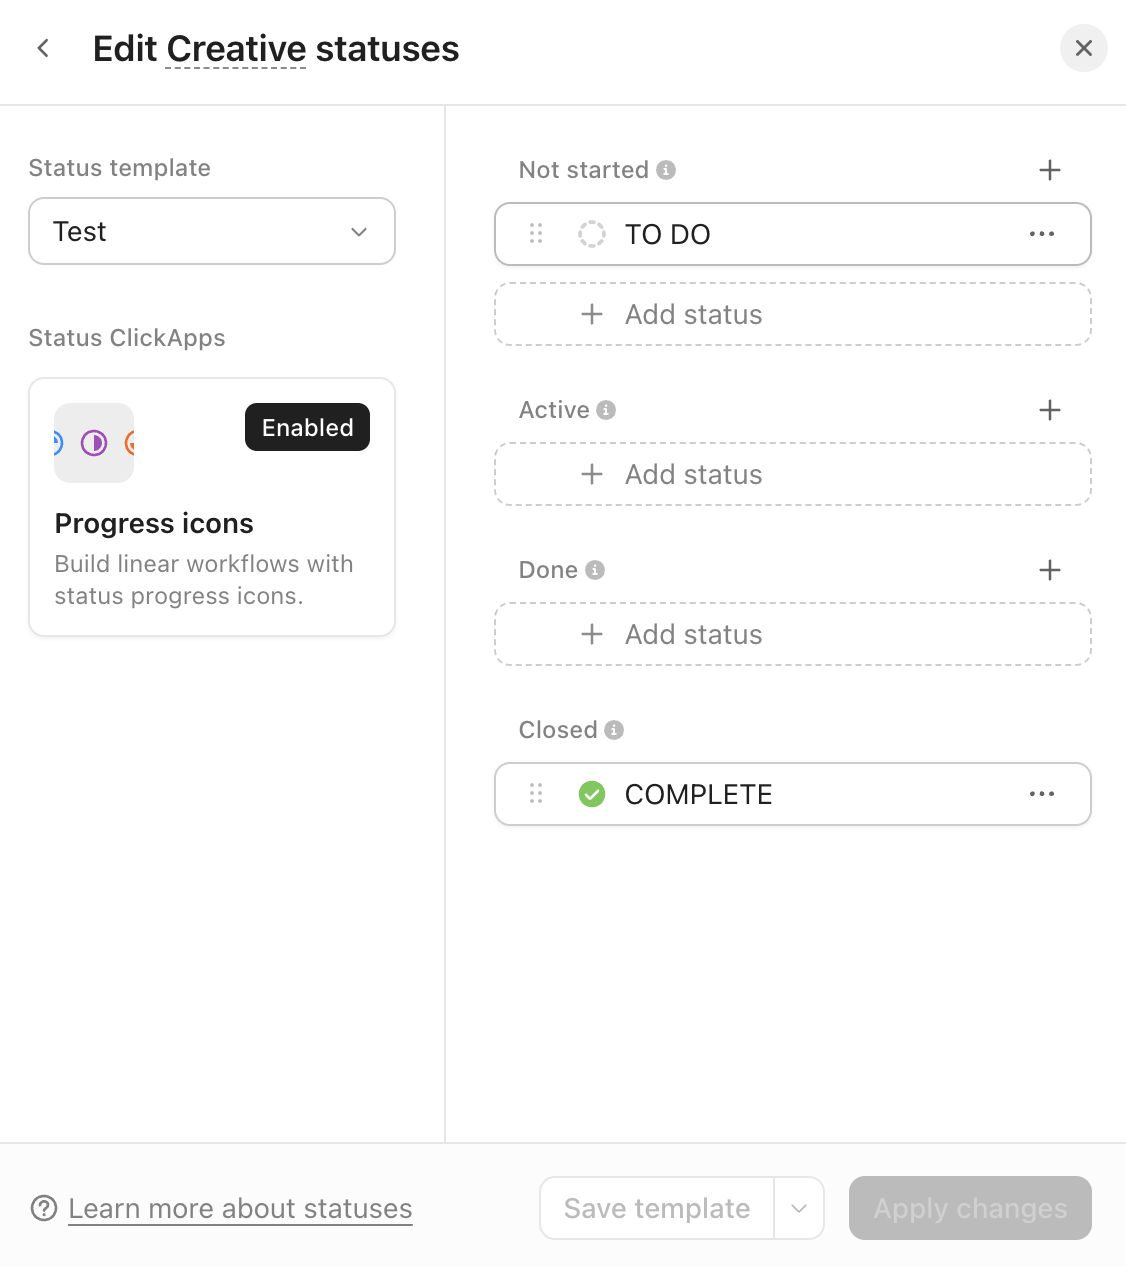Screen dimensions: 1126x1266
Task: Click the plus icon beside Not started
Action: point(1049,170)
